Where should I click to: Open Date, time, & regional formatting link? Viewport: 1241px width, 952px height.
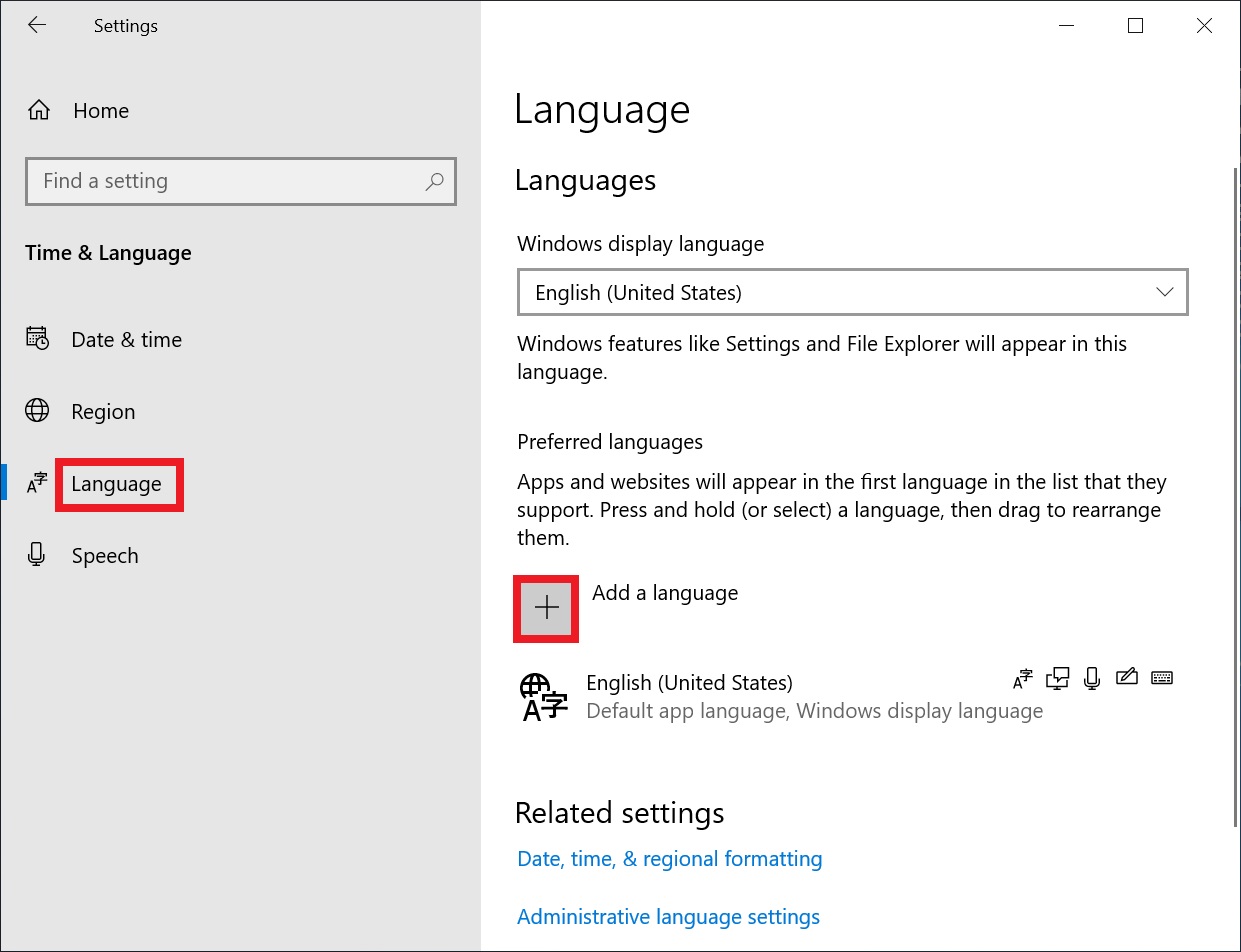click(670, 859)
